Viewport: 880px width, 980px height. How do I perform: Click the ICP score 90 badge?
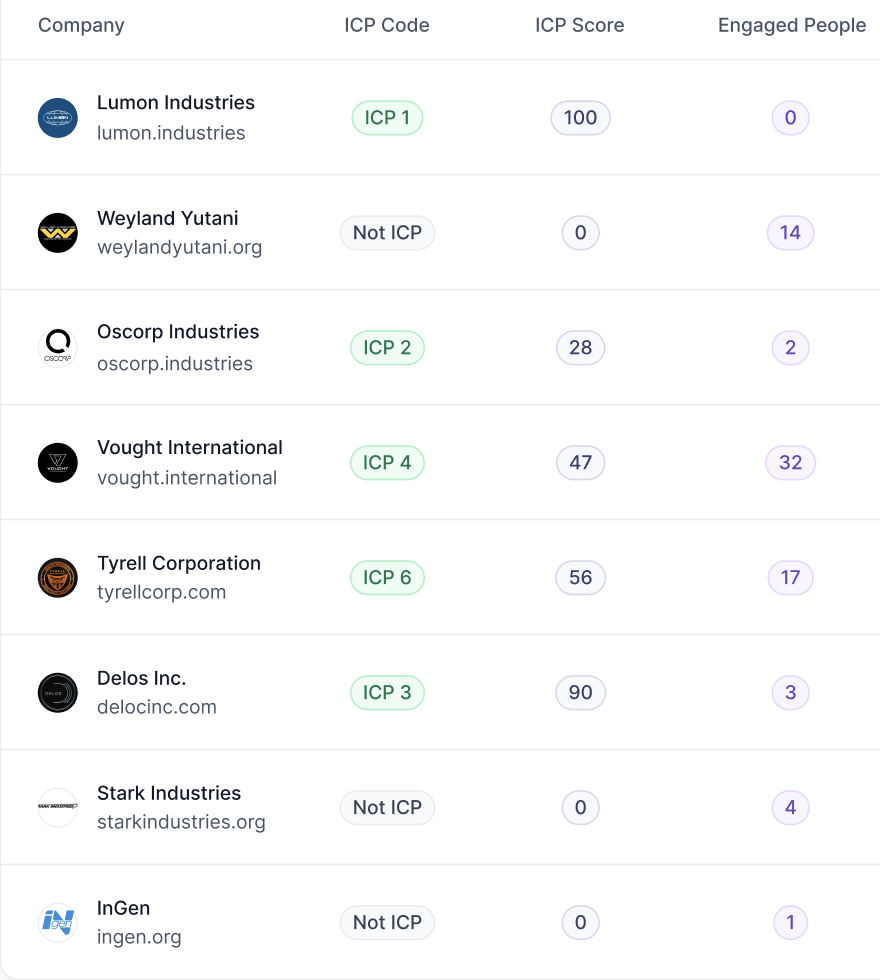580,692
